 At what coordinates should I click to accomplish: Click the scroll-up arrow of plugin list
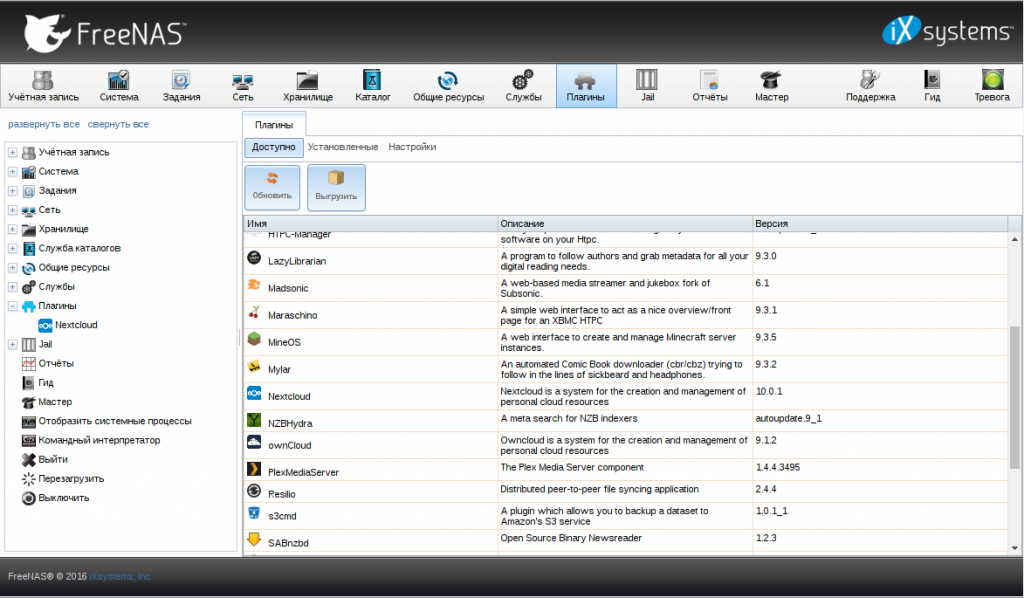(x=1014, y=240)
